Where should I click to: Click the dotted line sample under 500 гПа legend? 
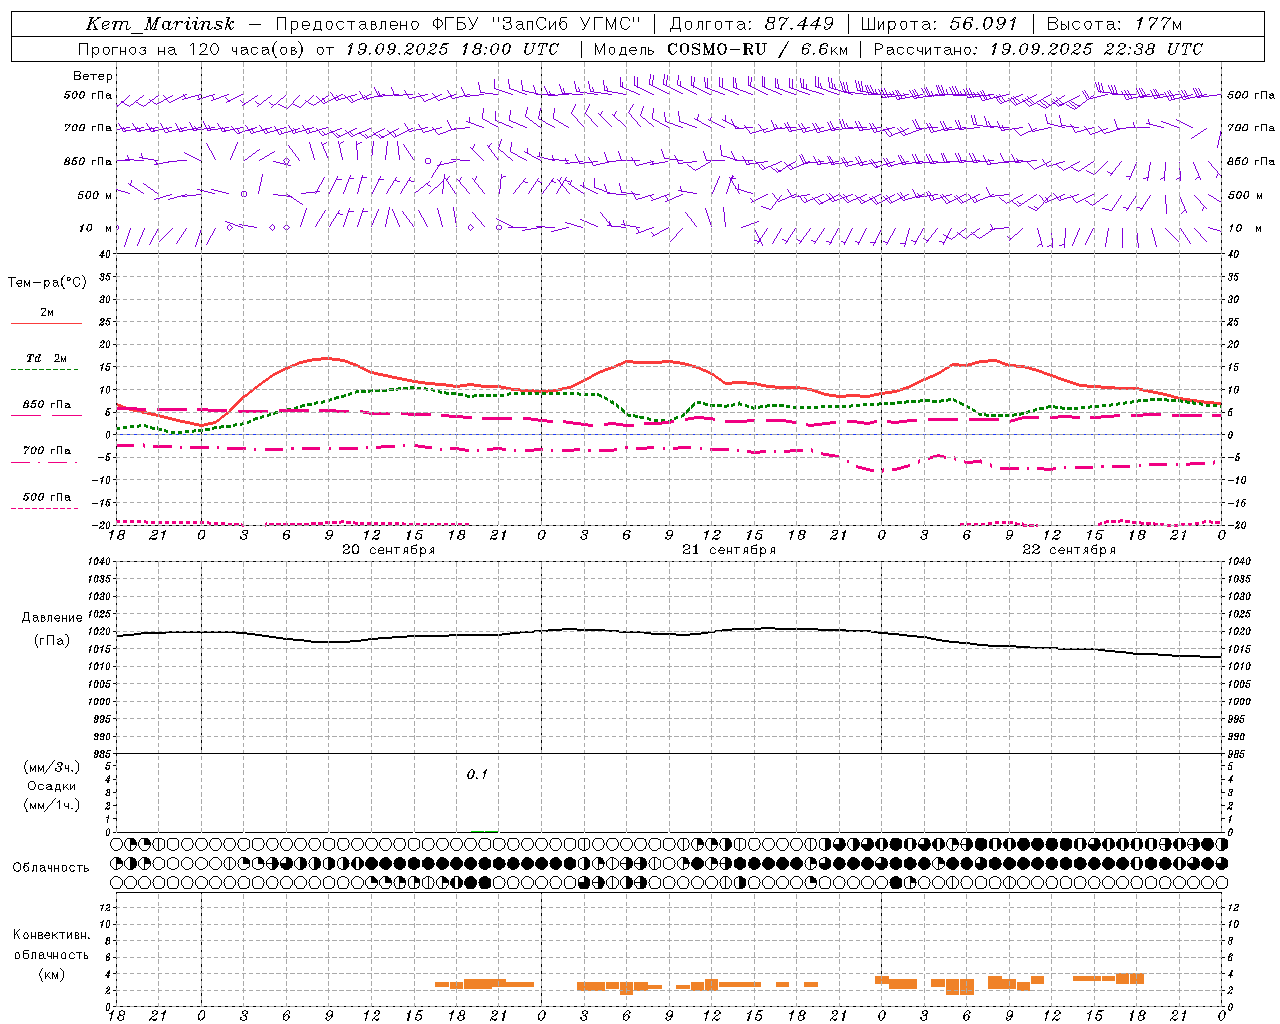point(44,508)
